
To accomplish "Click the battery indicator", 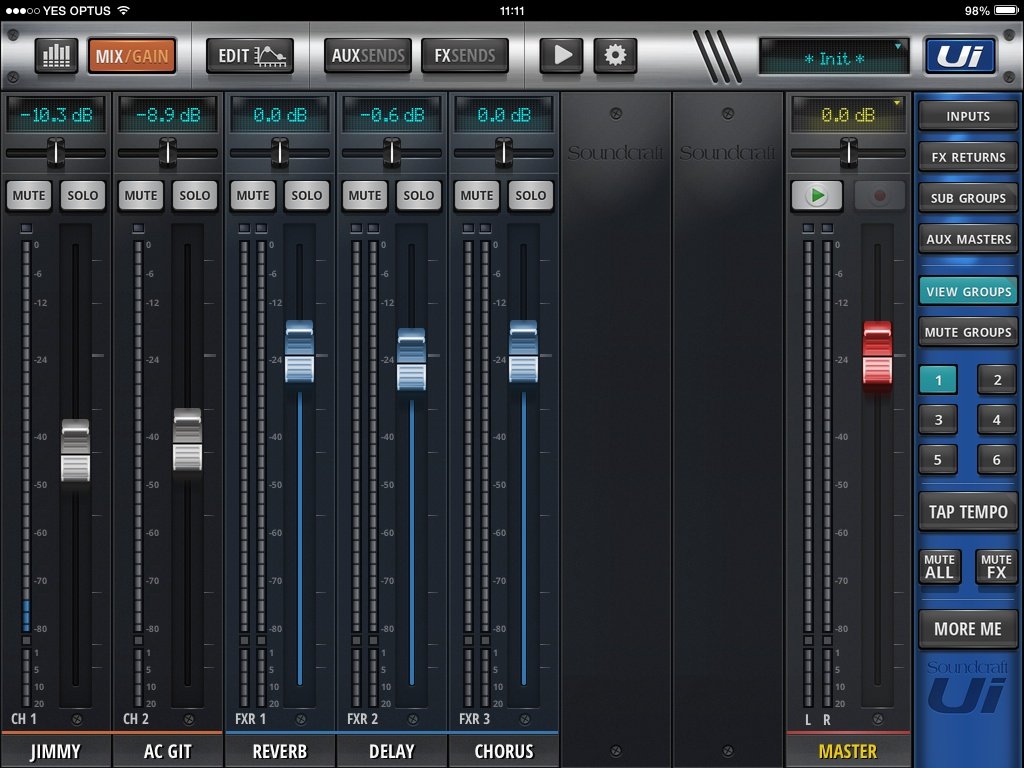I will tap(1006, 10).
